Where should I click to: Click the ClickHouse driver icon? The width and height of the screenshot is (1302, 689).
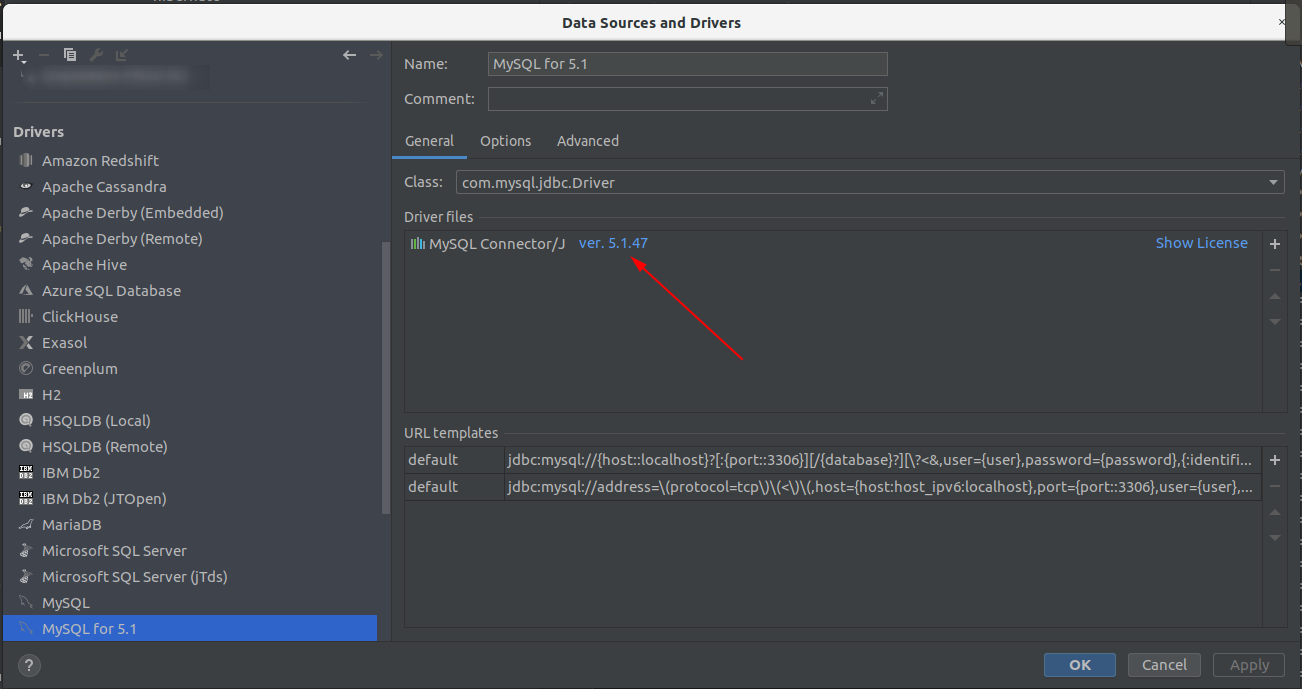point(26,316)
